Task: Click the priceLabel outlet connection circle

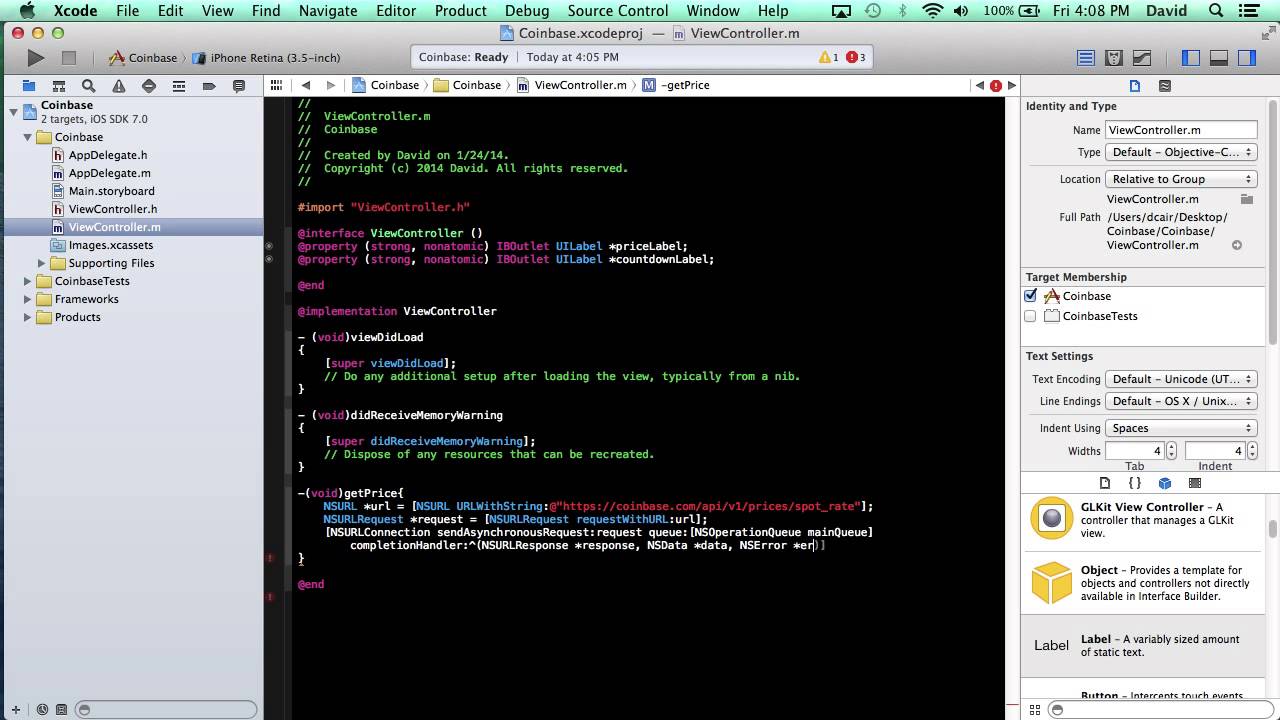Action: coord(269,246)
